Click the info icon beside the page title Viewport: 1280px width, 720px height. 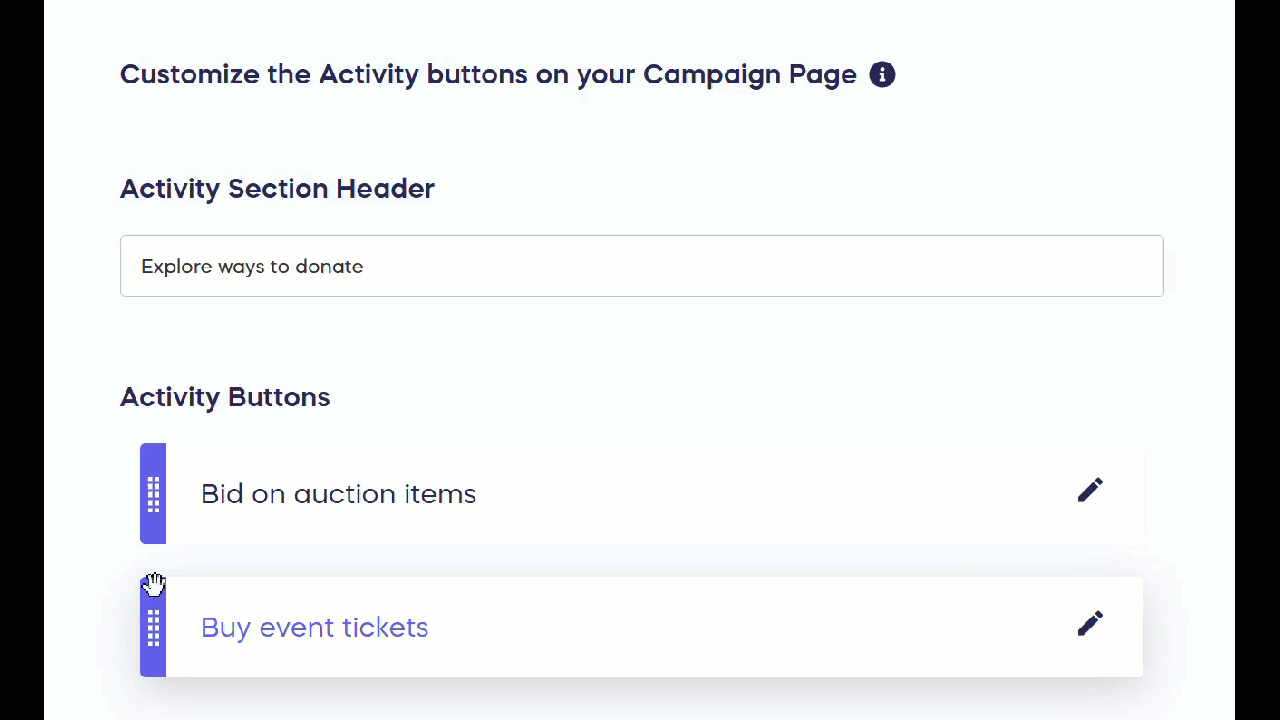pos(882,74)
